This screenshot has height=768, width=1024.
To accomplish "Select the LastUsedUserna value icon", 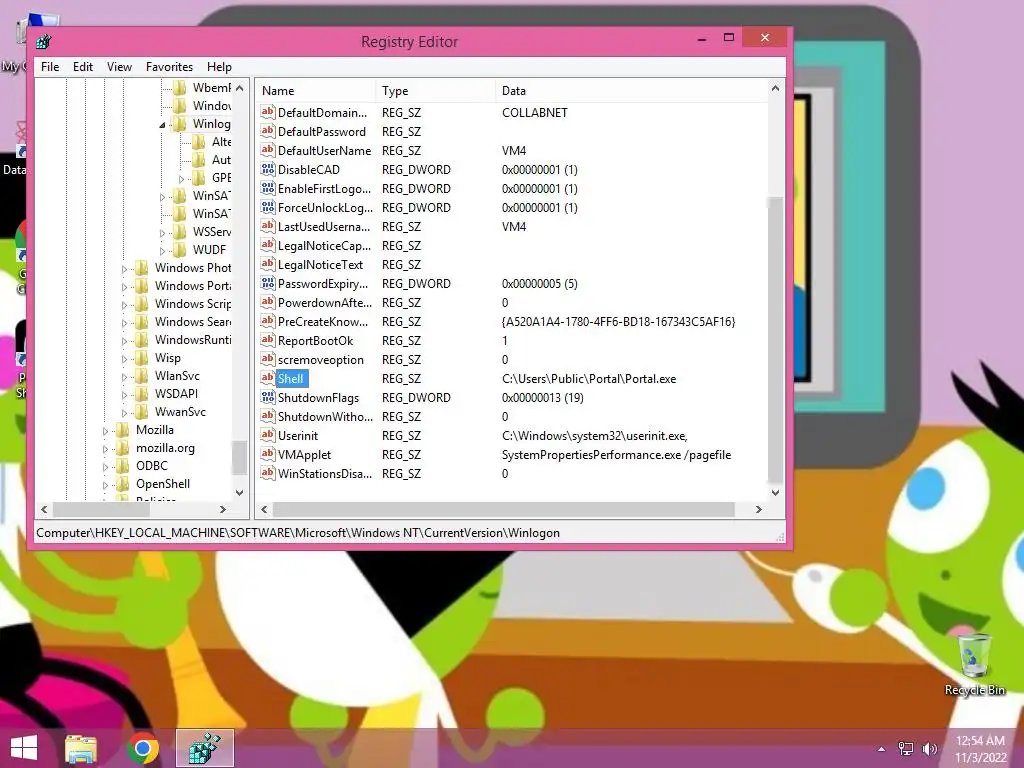I will tap(268, 226).
